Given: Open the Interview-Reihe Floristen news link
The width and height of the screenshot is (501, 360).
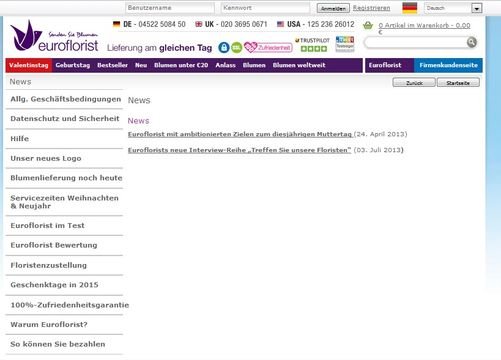Looking at the screenshot, I should (239, 150).
